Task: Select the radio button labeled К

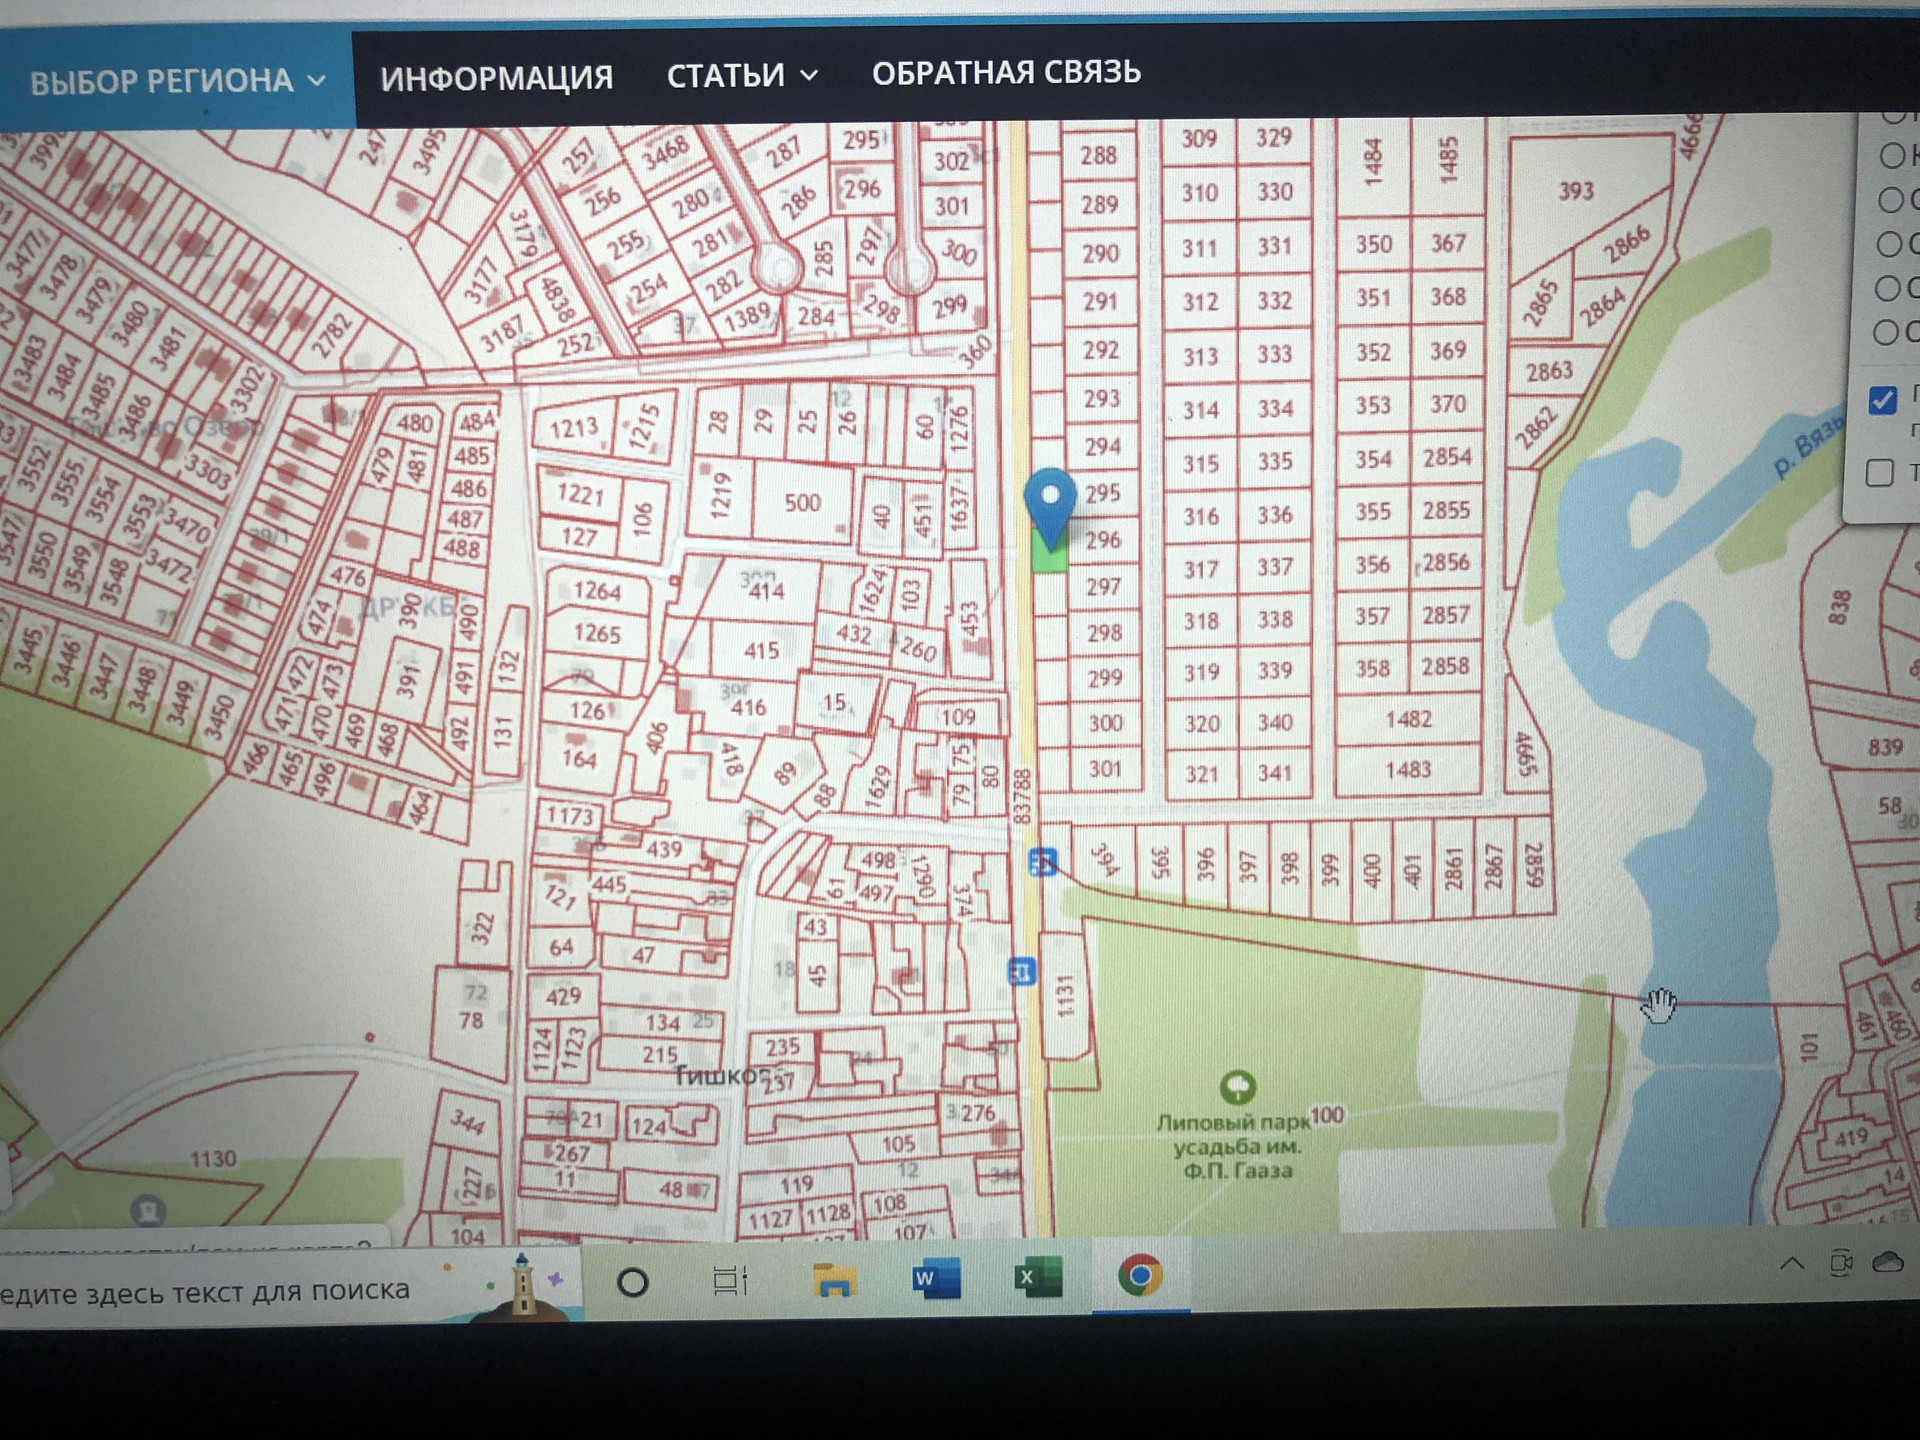Action: (1892, 155)
